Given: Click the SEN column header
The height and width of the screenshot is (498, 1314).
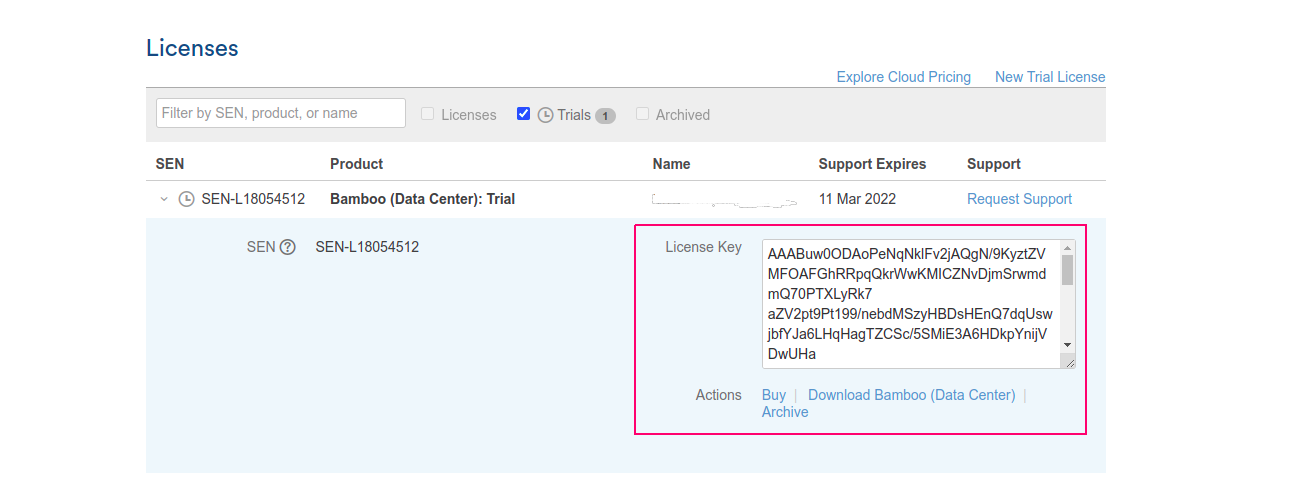Looking at the screenshot, I should 170,164.
